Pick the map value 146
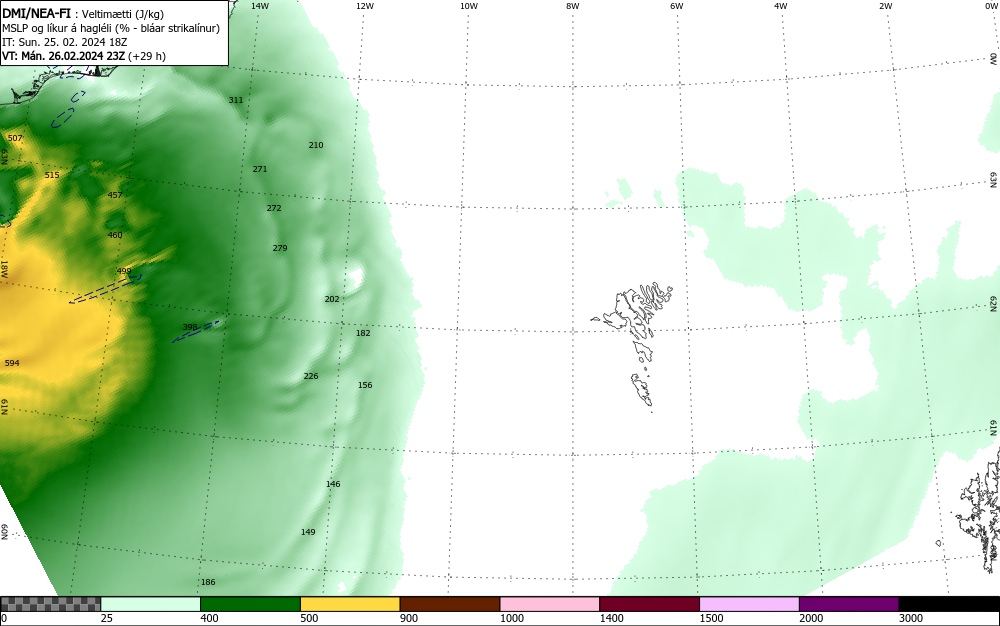 coord(333,484)
